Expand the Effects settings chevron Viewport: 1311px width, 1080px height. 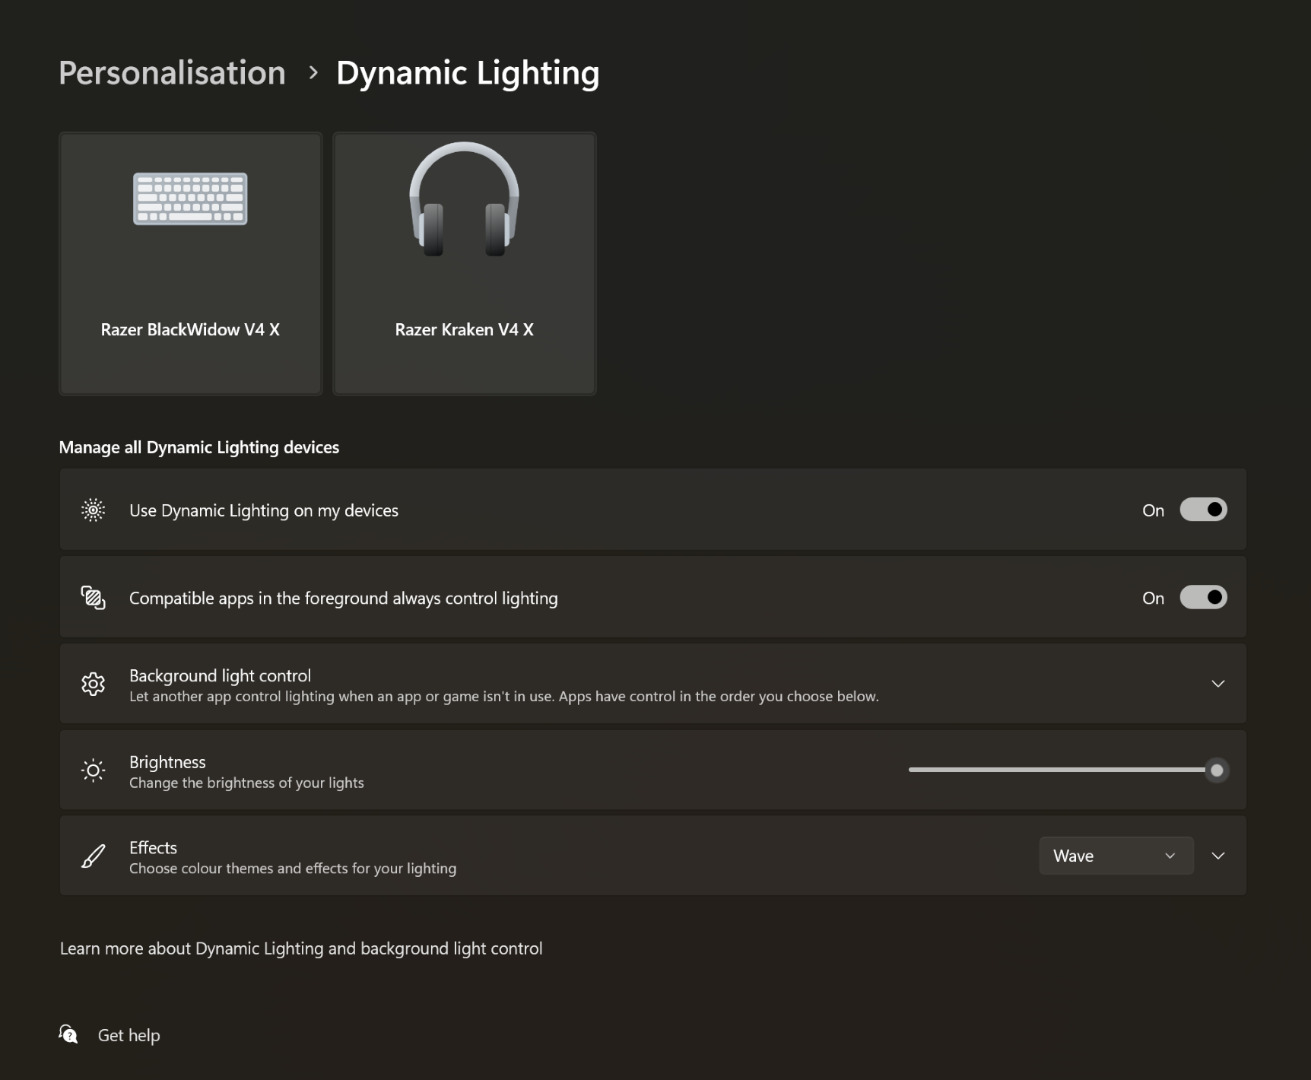1217,856
